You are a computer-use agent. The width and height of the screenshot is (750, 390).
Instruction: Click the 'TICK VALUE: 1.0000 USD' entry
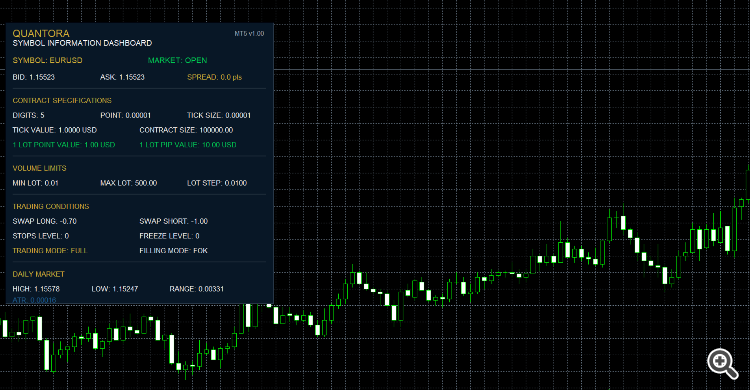55,130
